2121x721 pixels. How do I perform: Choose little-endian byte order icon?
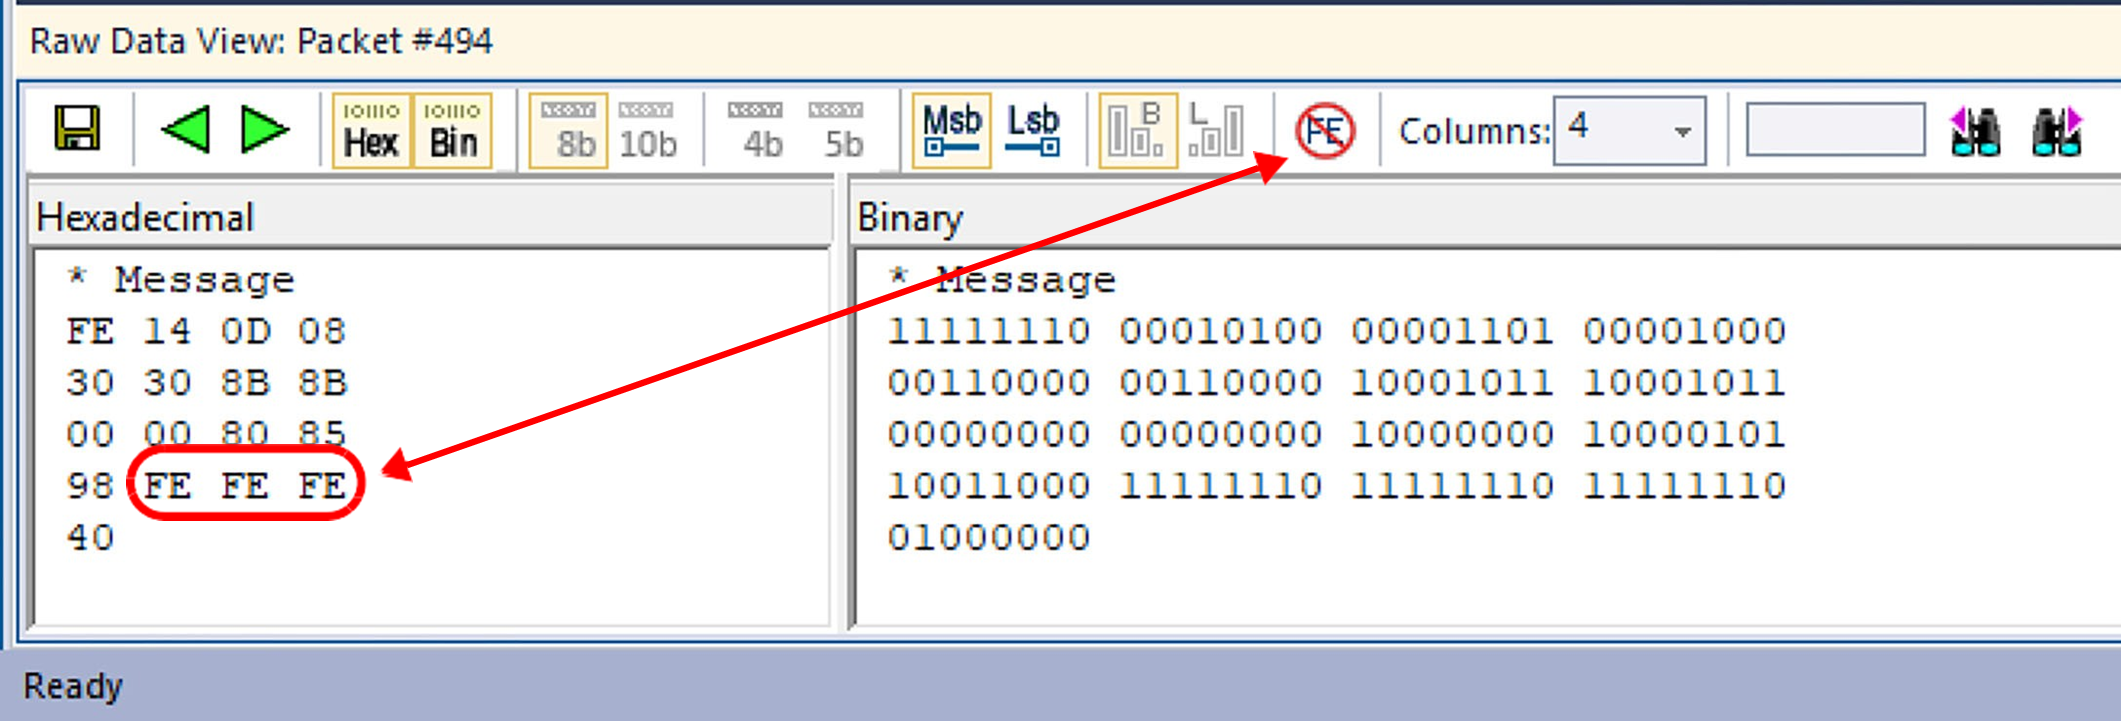pyautogui.click(x=1217, y=131)
